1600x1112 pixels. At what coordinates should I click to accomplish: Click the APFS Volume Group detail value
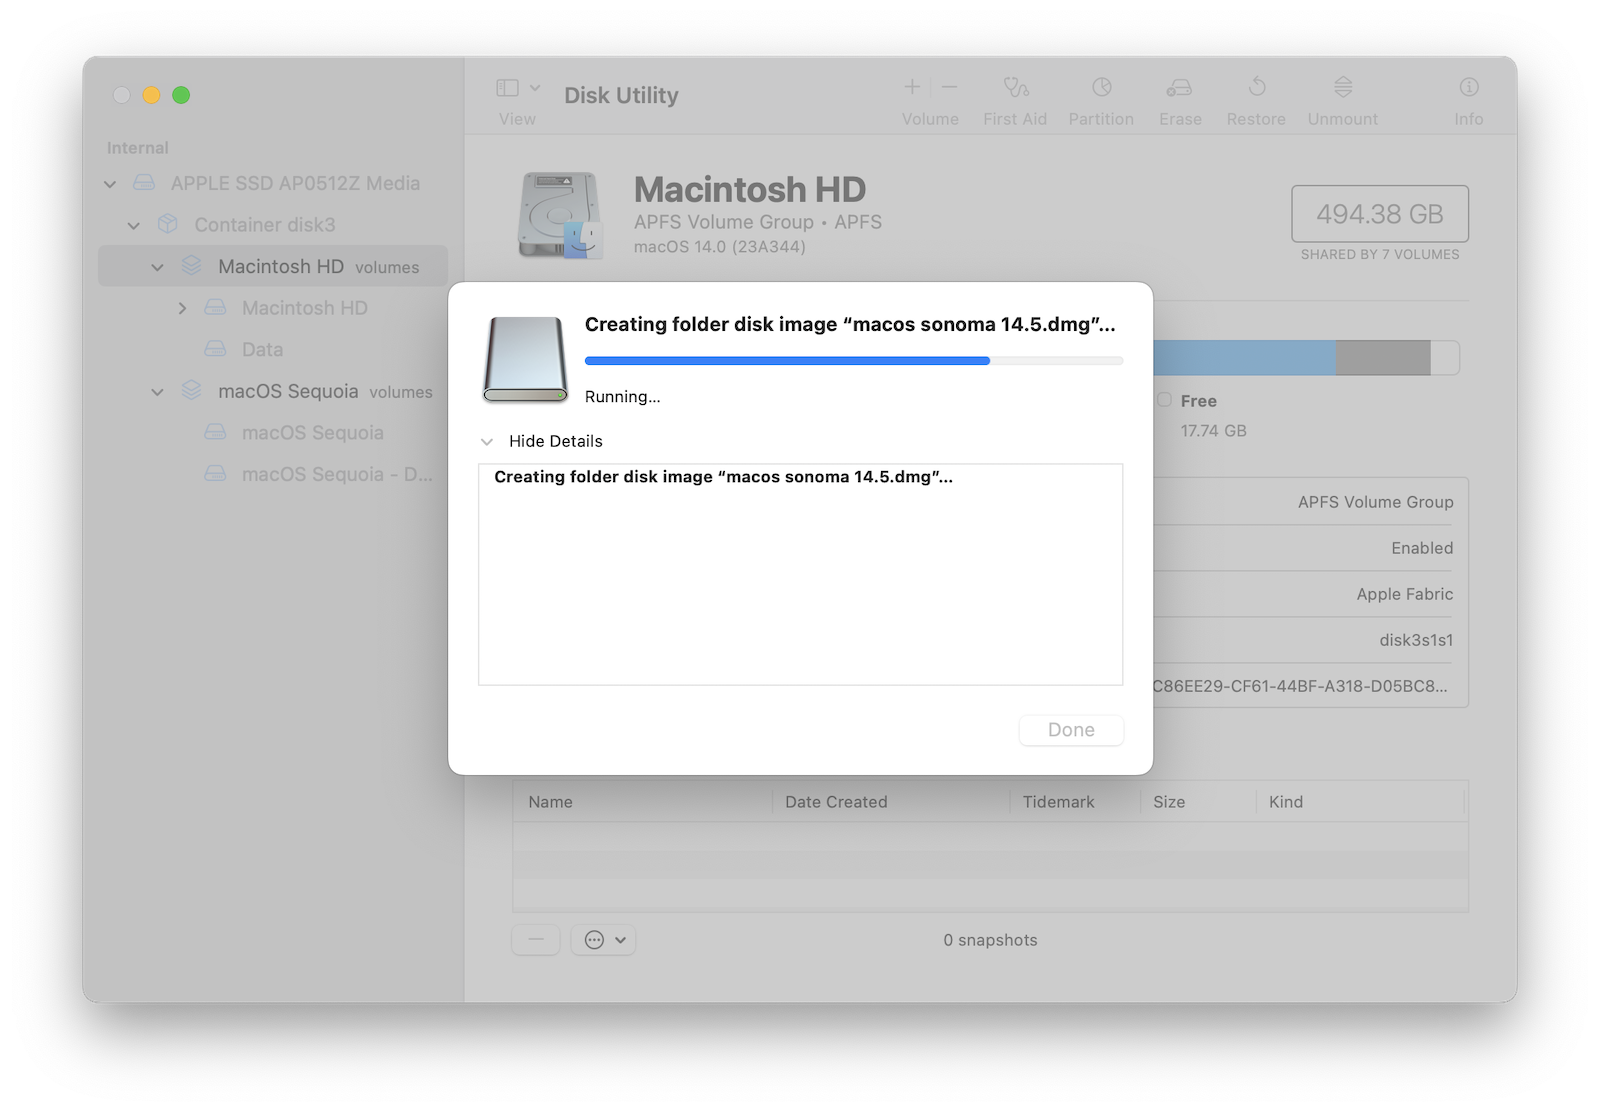tap(1376, 502)
